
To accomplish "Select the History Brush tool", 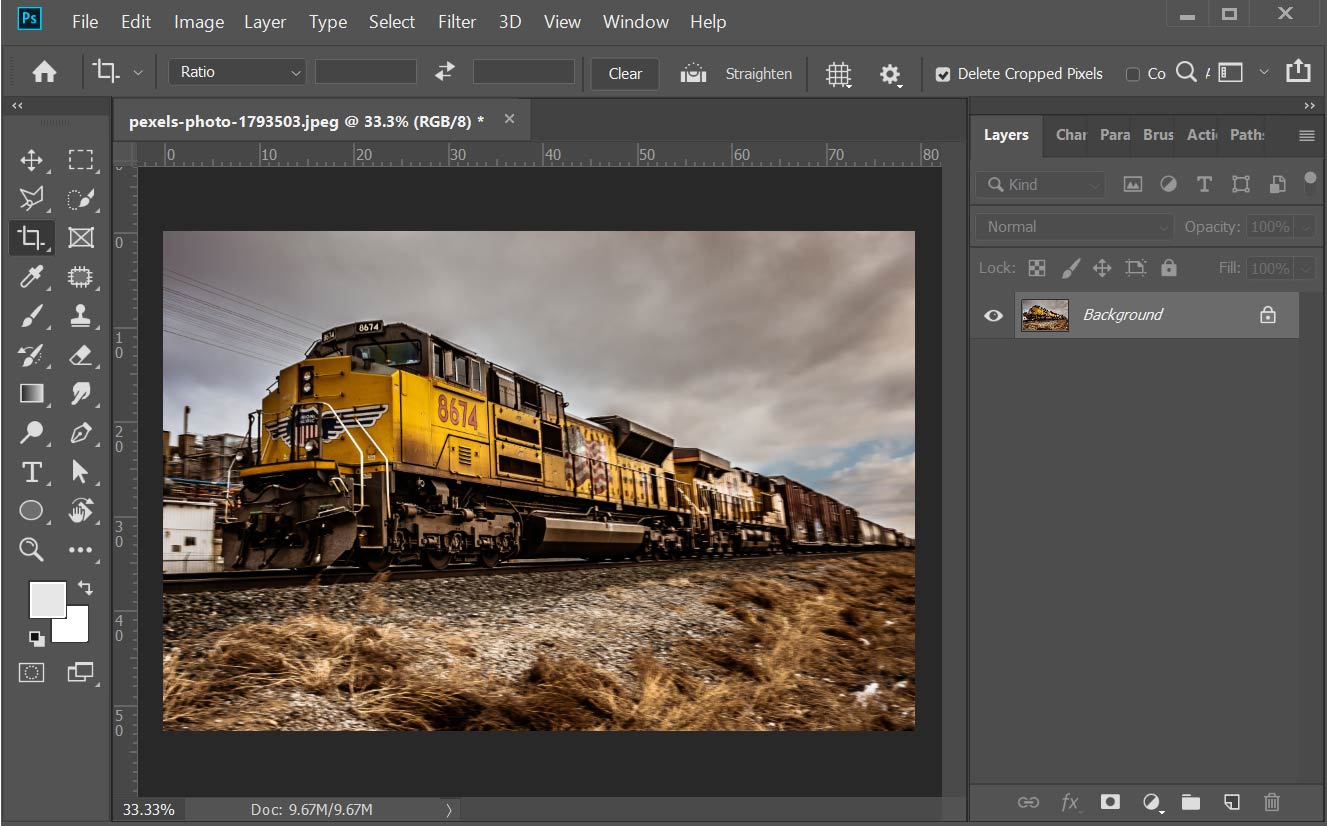I will [x=31, y=354].
